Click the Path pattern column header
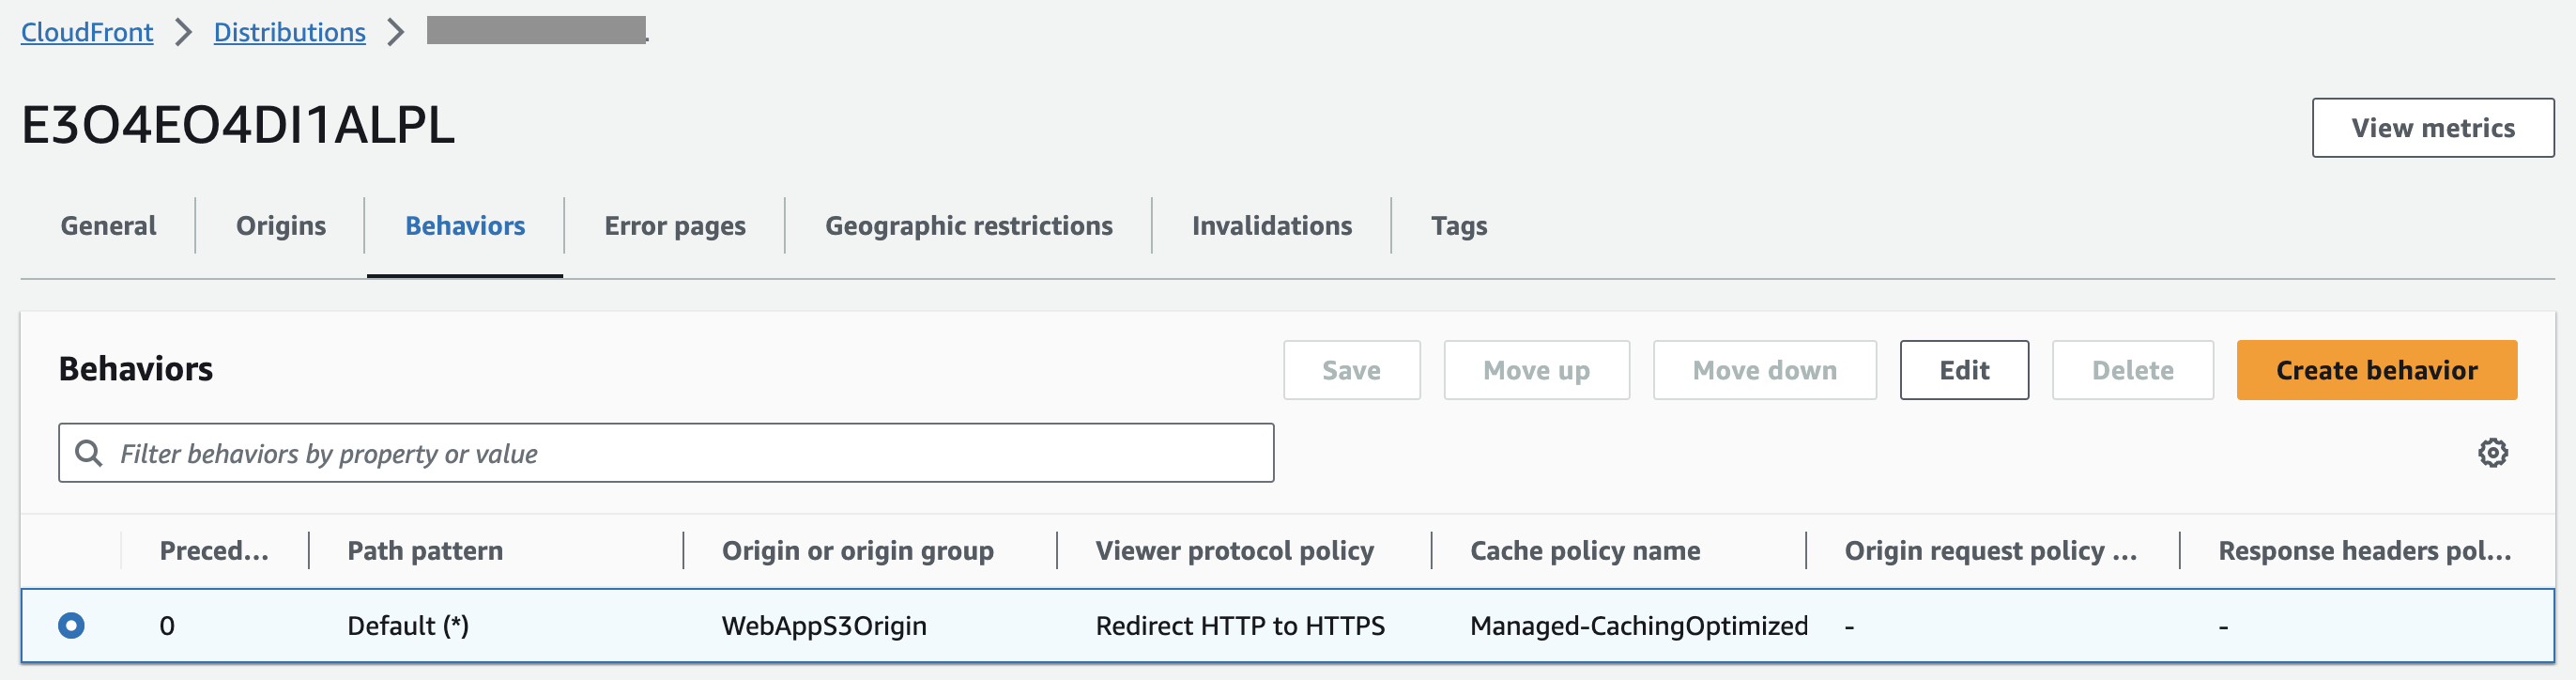Viewport: 2576px width, 680px height. (x=425, y=551)
